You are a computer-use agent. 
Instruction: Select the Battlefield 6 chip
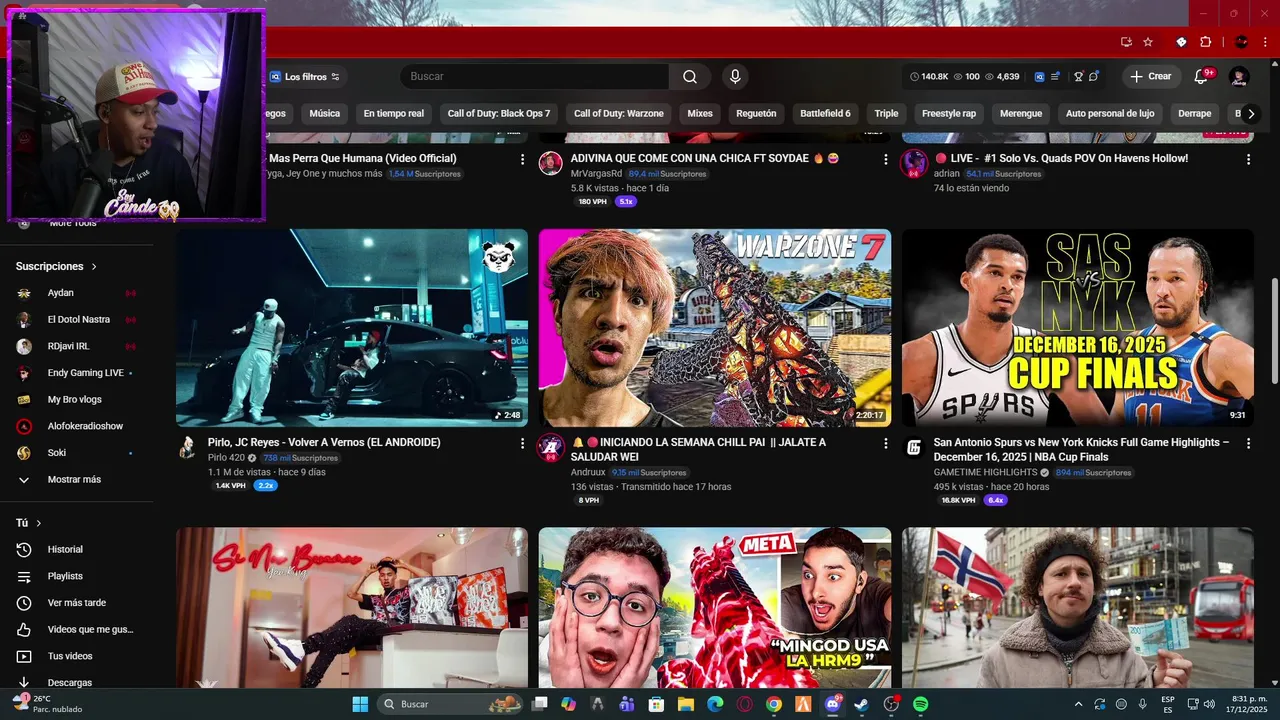(825, 113)
